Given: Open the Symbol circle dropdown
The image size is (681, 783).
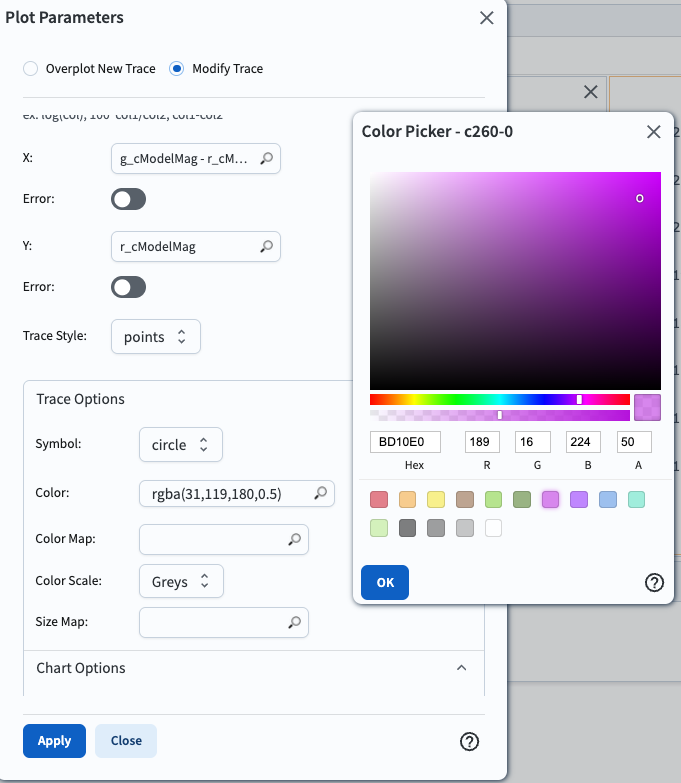Looking at the screenshot, I should (x=180, y=445).
